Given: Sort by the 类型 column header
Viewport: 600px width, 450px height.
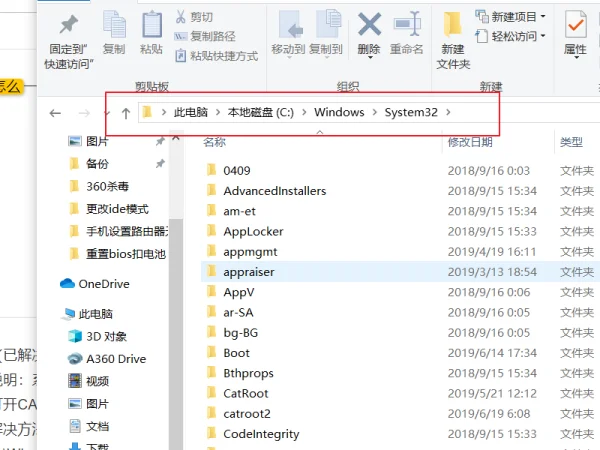Looking at the screenshot, I should [571, 142].
